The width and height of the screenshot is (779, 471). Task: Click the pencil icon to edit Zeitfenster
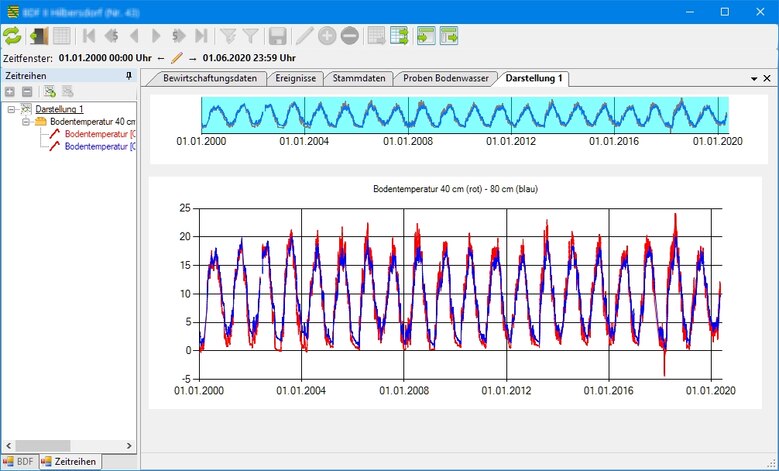pos(177,58)
